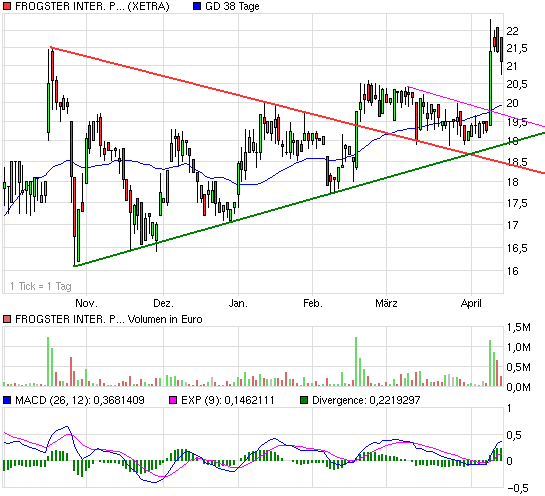Click the price axis value '17,5'
The width and height of the screenshot is (545, 496).
pos(517,203)
